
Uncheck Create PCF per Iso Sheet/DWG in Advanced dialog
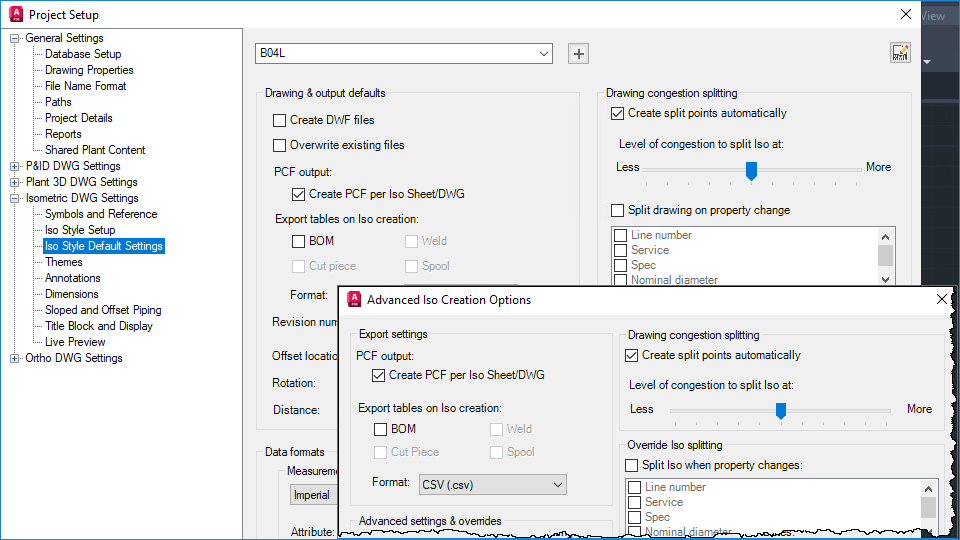378,375
